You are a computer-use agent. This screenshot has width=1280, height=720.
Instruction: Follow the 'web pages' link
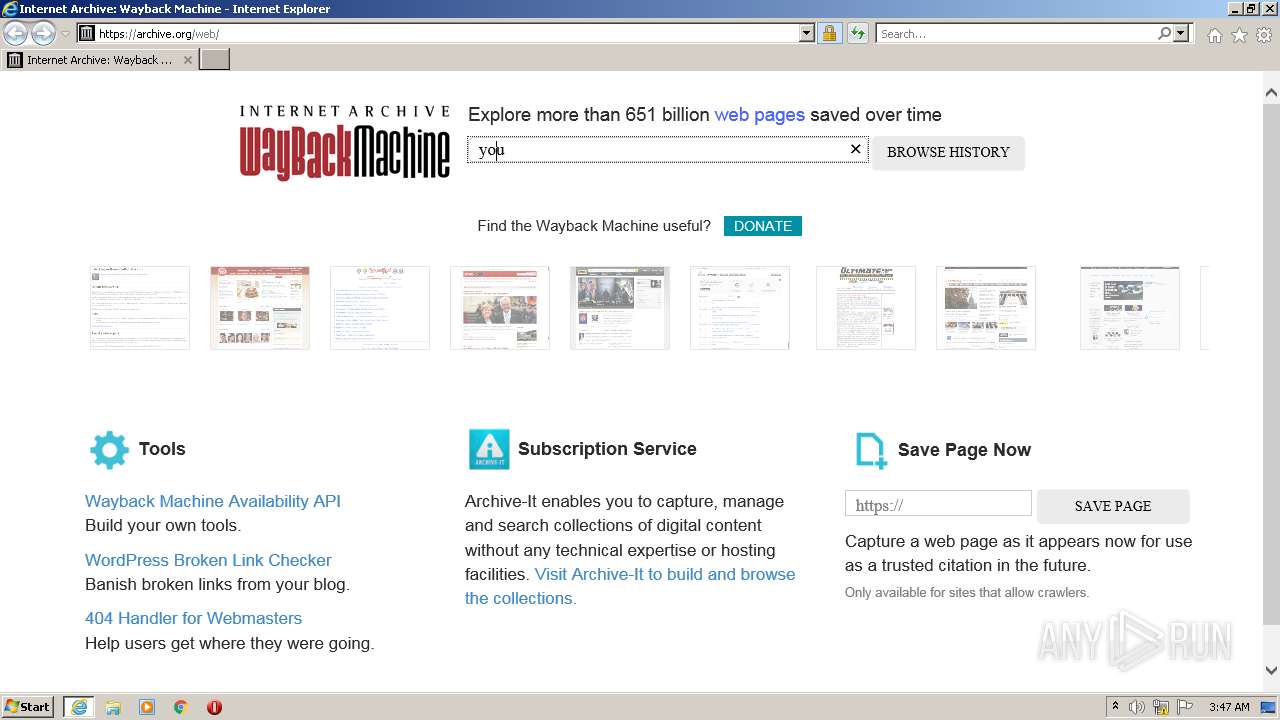[759, 114]
